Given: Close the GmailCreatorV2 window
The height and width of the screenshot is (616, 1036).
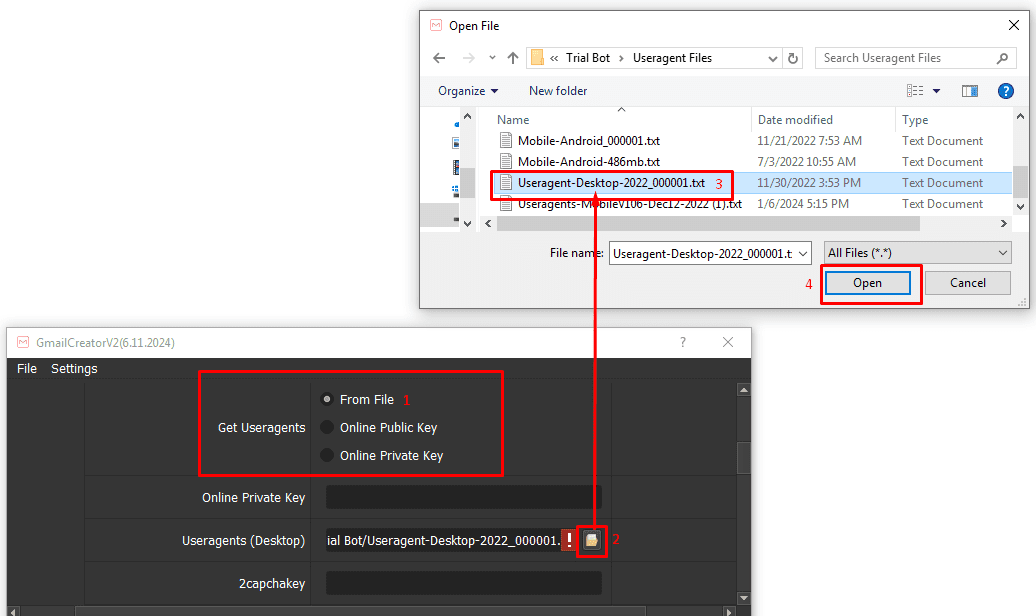Looking at the screenshot, I should (x=727, y=342).
